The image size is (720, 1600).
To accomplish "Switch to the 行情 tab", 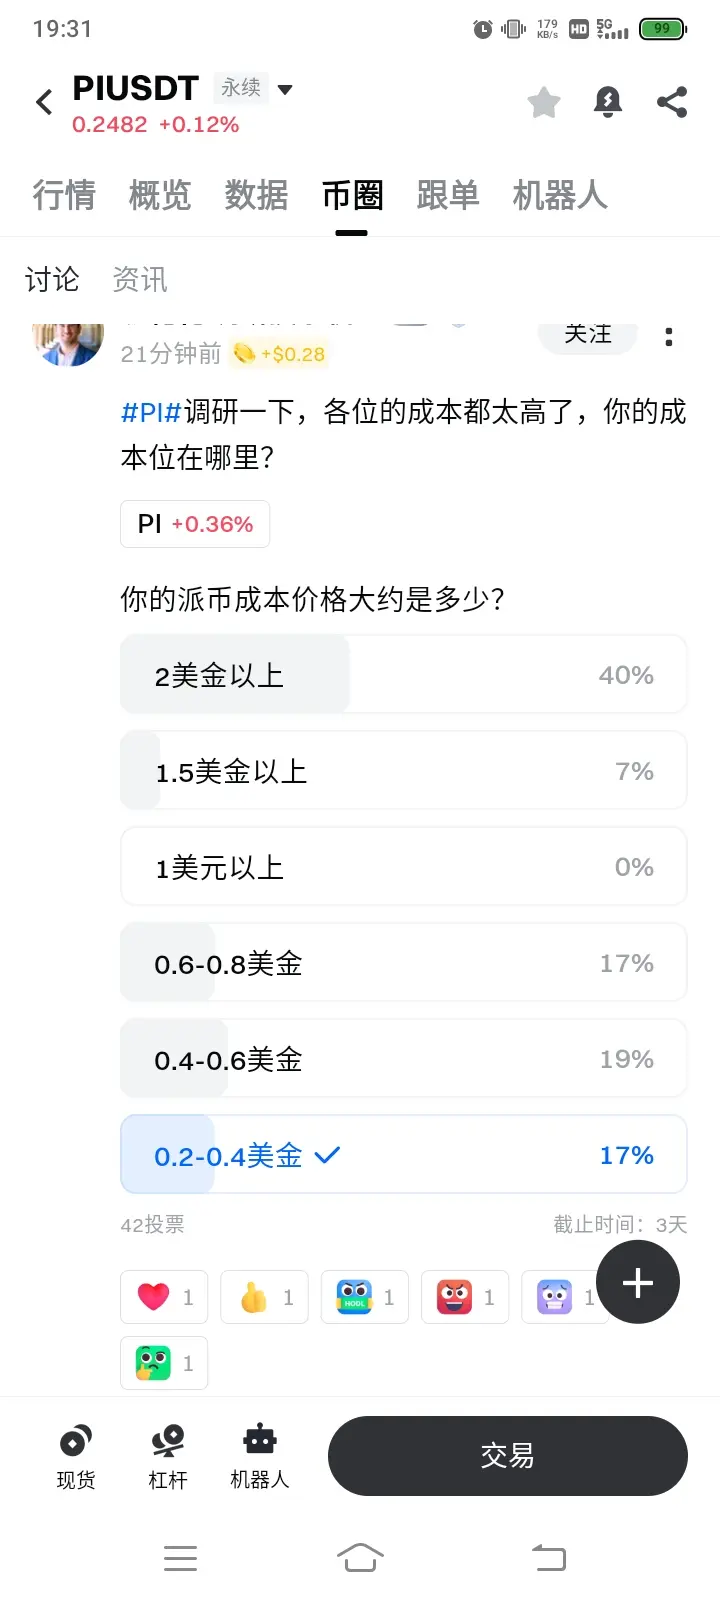I will pos(64,195).
